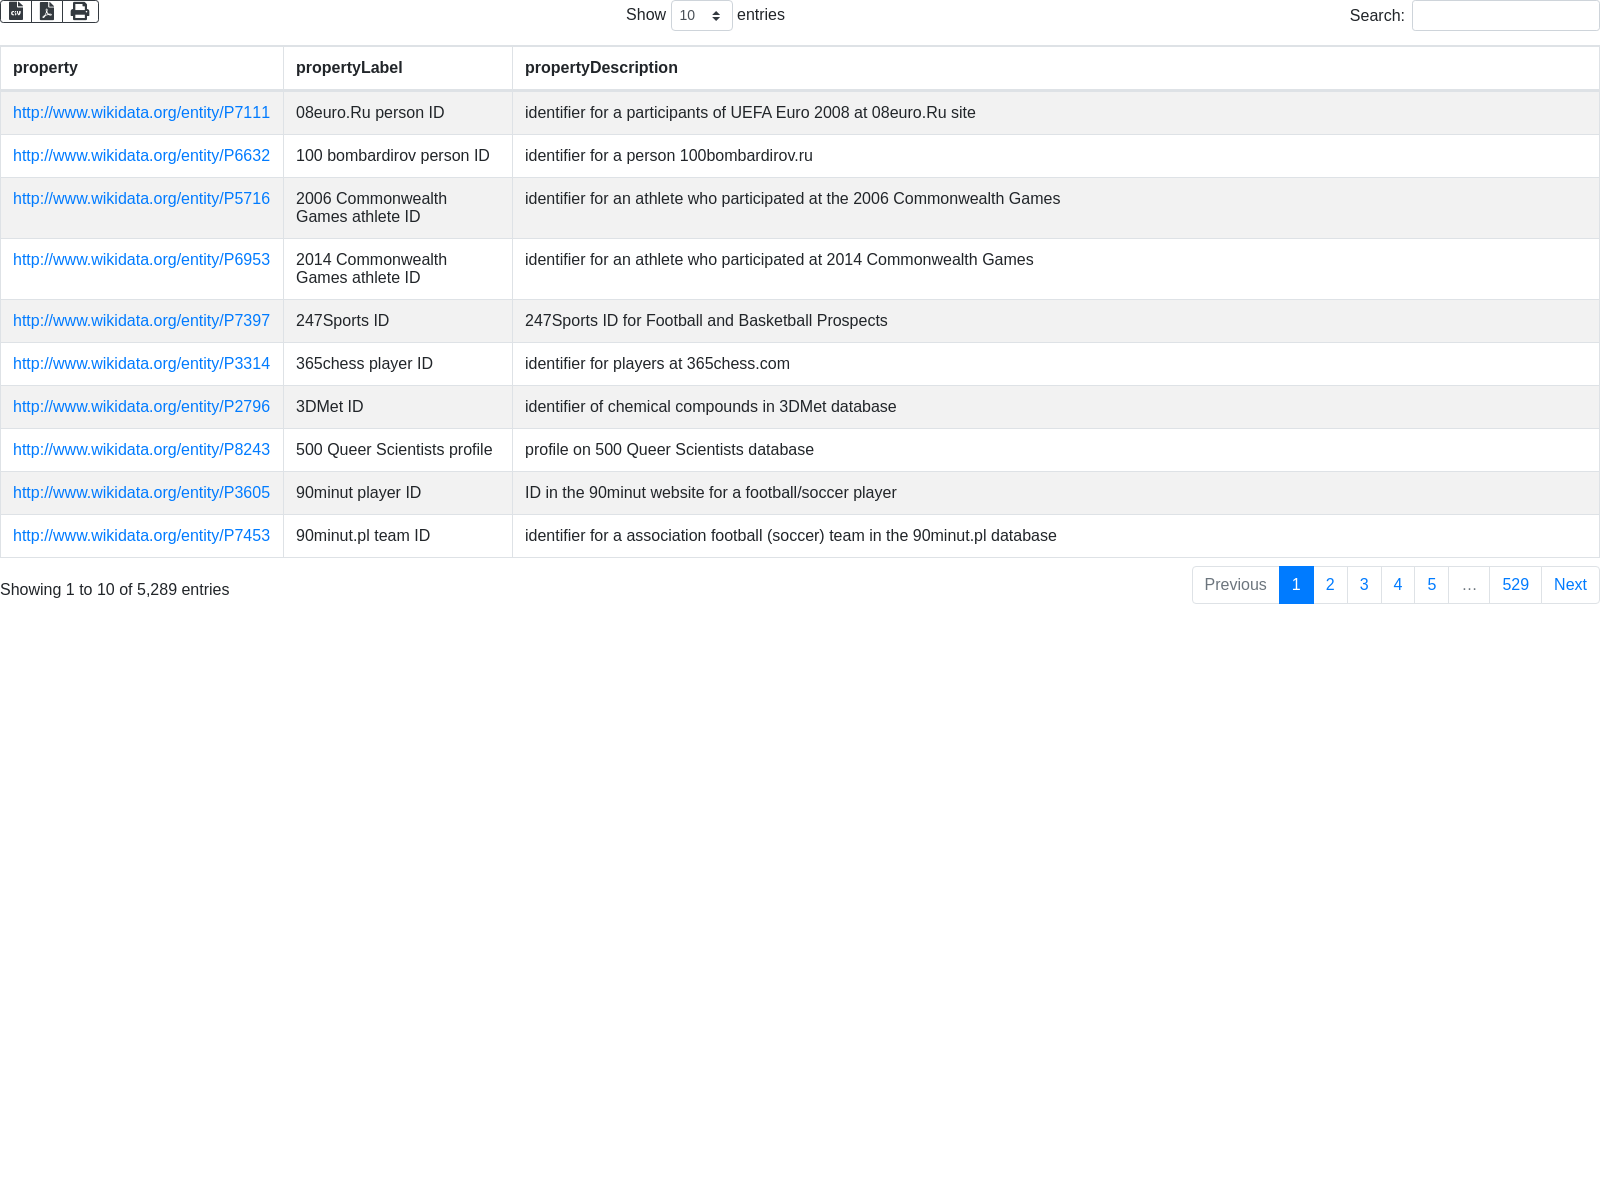Click the print icon
The height and width of the screenshot is (1200, 1600).
click(x=80, y=11)
